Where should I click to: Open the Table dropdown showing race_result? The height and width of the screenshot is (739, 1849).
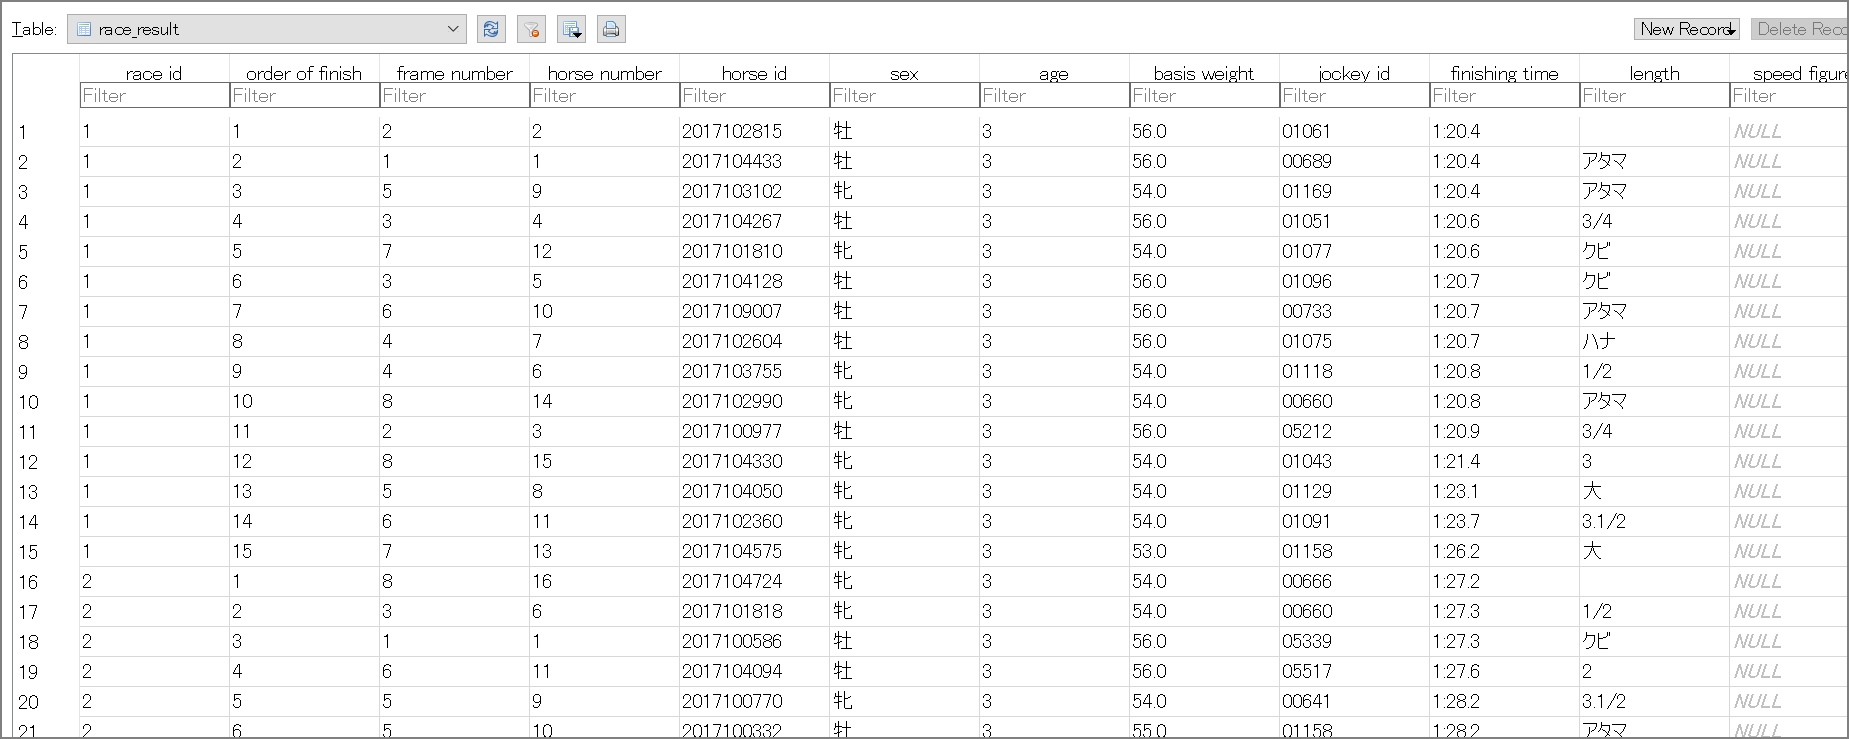[x=267, y=29]
